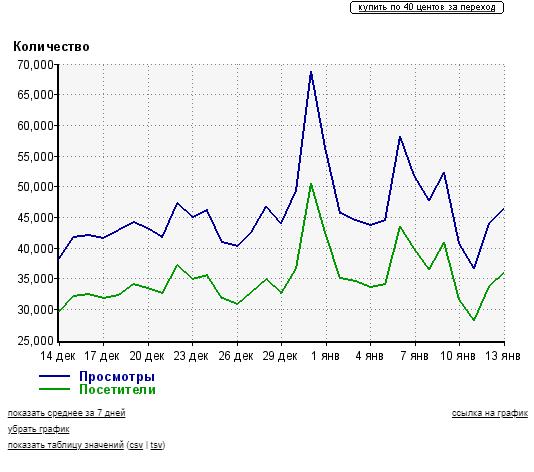Click the 'Количество' axis title
534x472 pixels.
tap(51, 47)
